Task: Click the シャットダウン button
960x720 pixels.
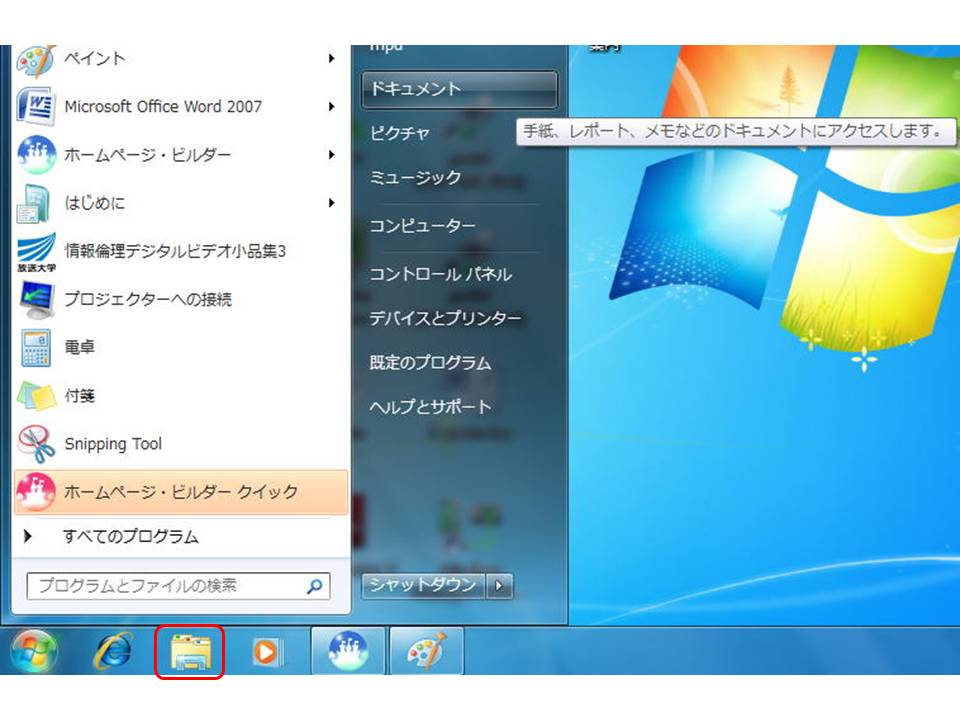Action: point(423,586)
